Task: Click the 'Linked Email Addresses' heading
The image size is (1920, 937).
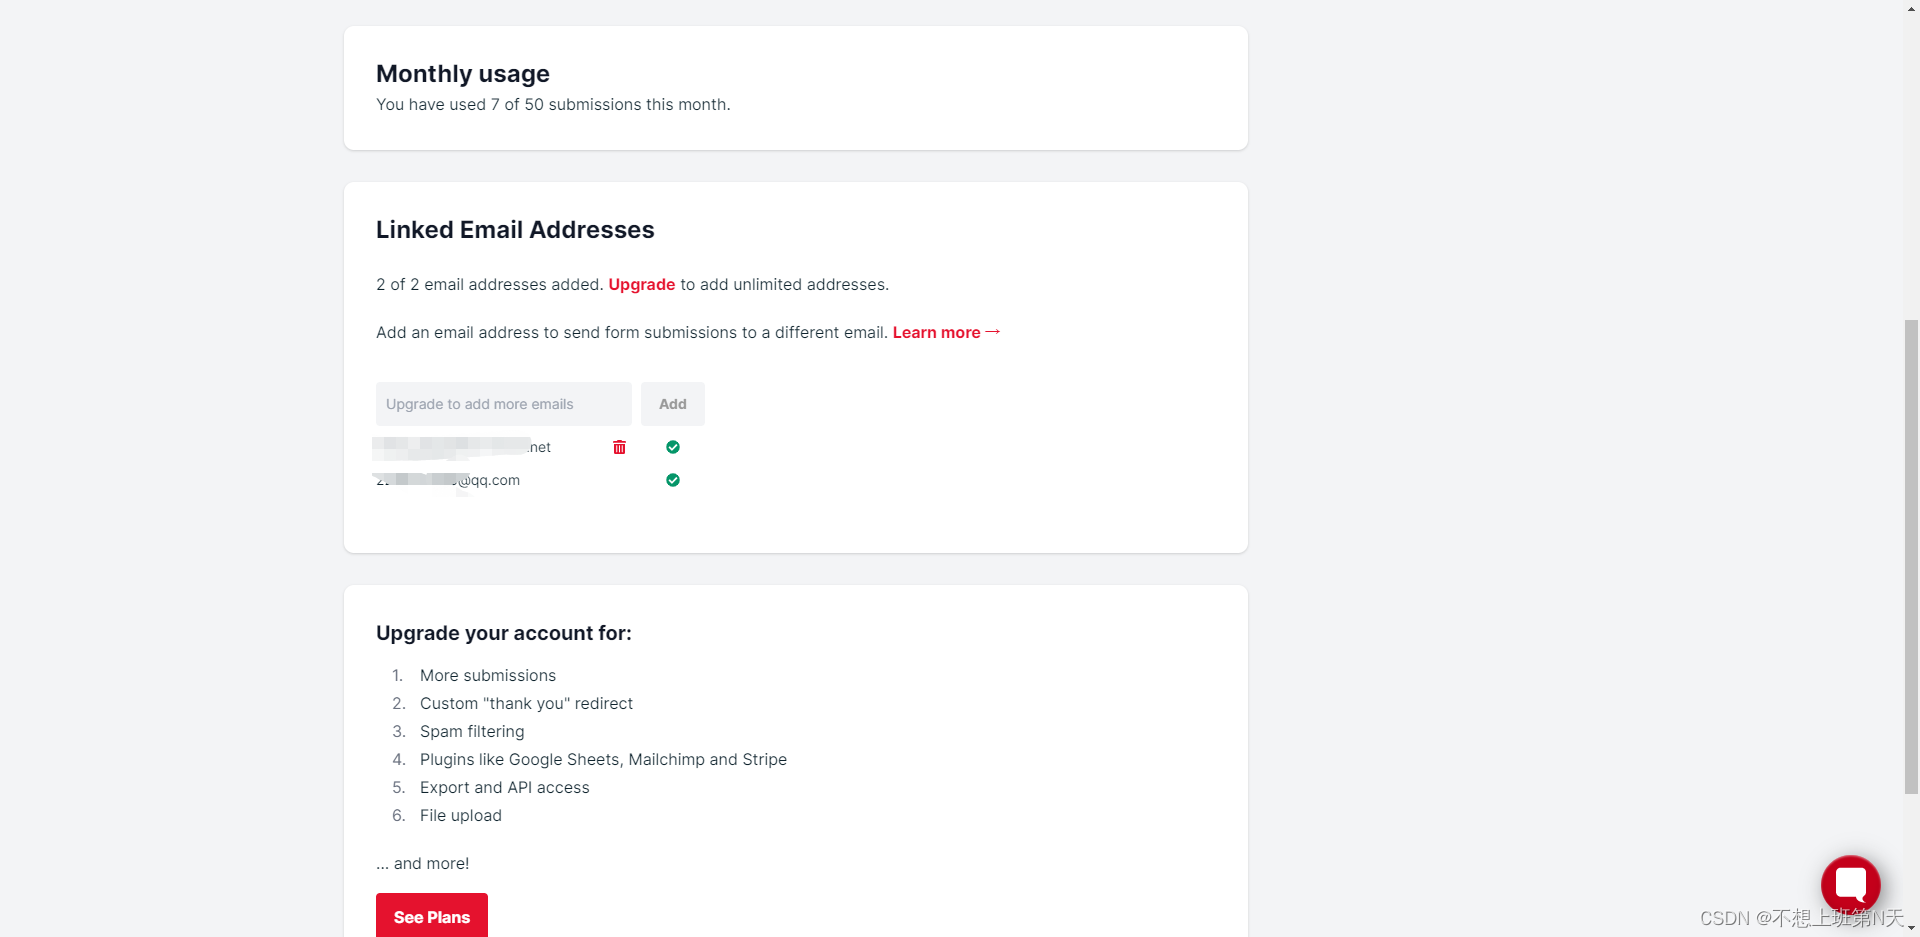Action: point(515,230)
